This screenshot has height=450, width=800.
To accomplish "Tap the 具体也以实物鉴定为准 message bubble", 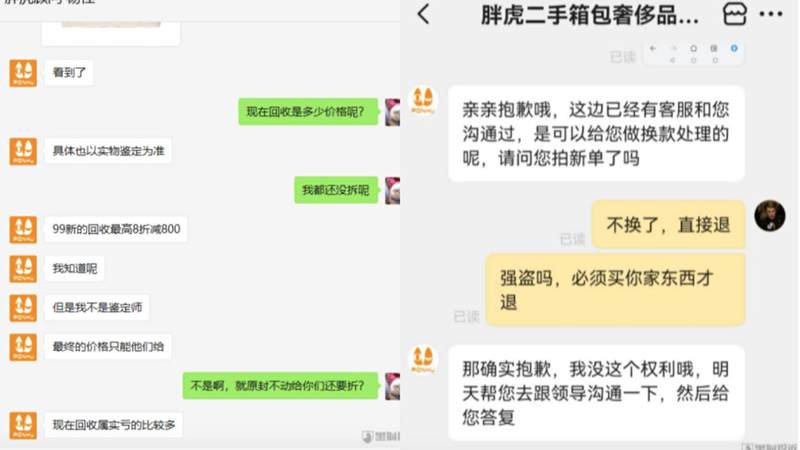I will click(x=108, y=151).
